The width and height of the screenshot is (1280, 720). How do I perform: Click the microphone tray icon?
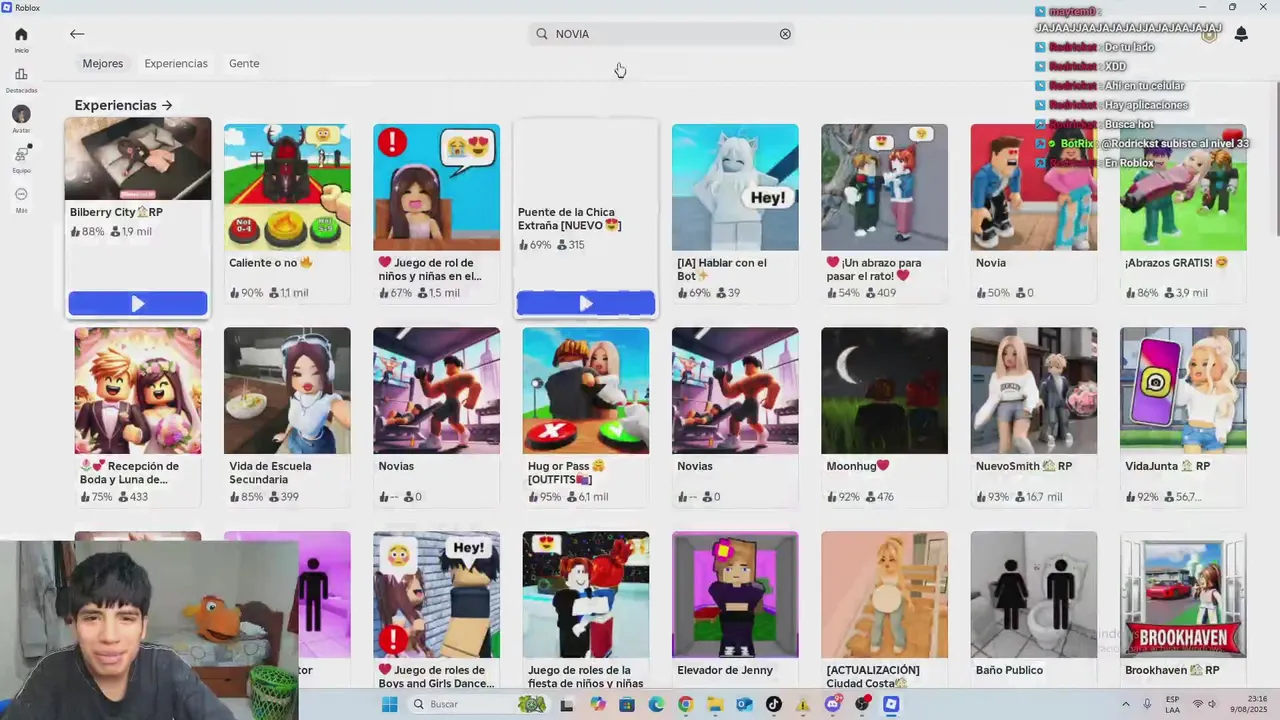tap(1147, 704)
